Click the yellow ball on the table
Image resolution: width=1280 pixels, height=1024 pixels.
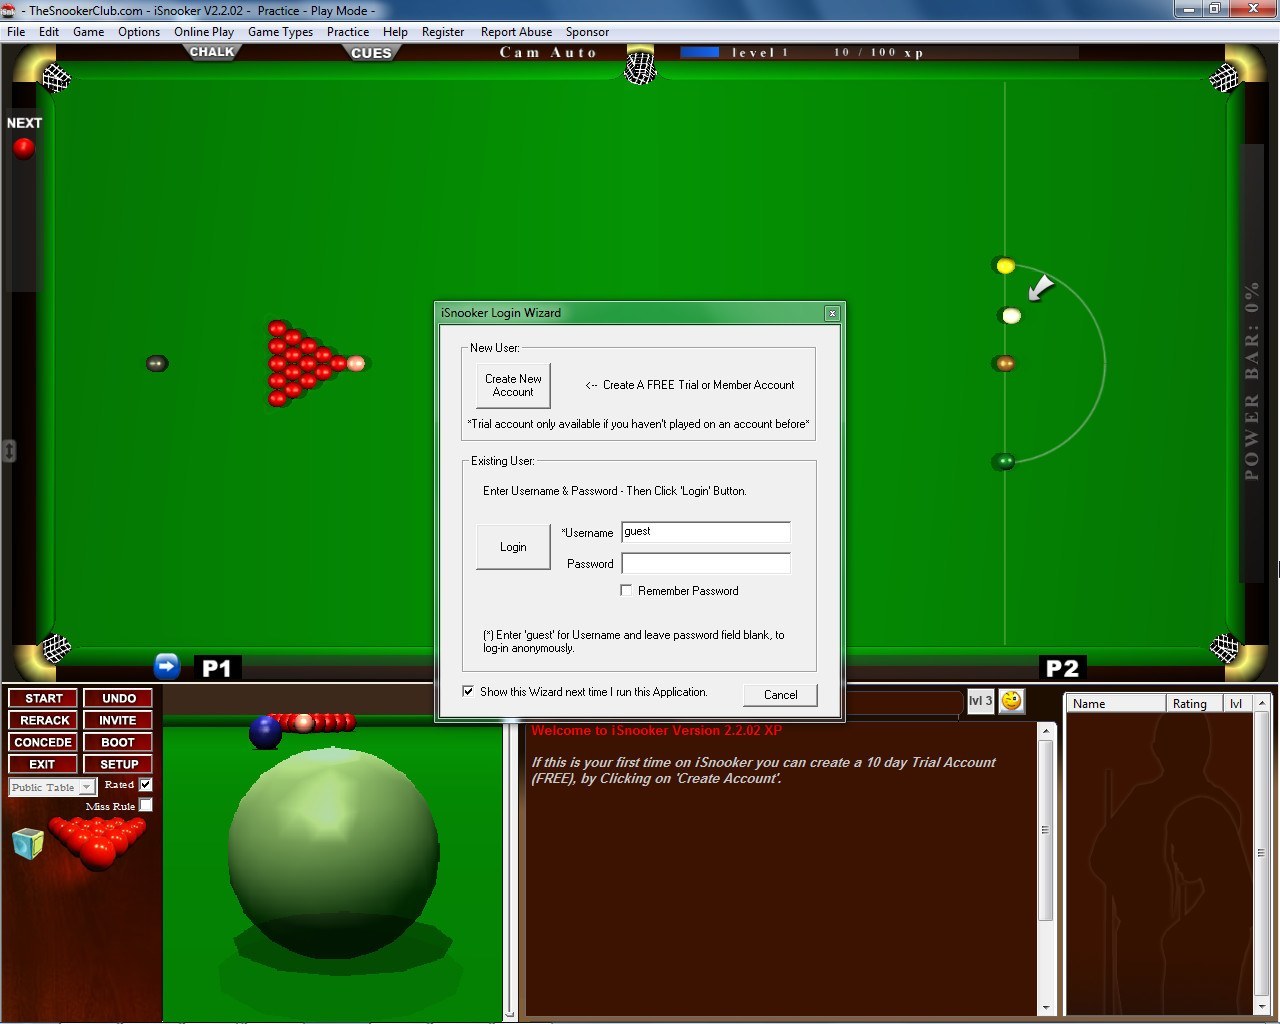click(x=1005, y=266)
